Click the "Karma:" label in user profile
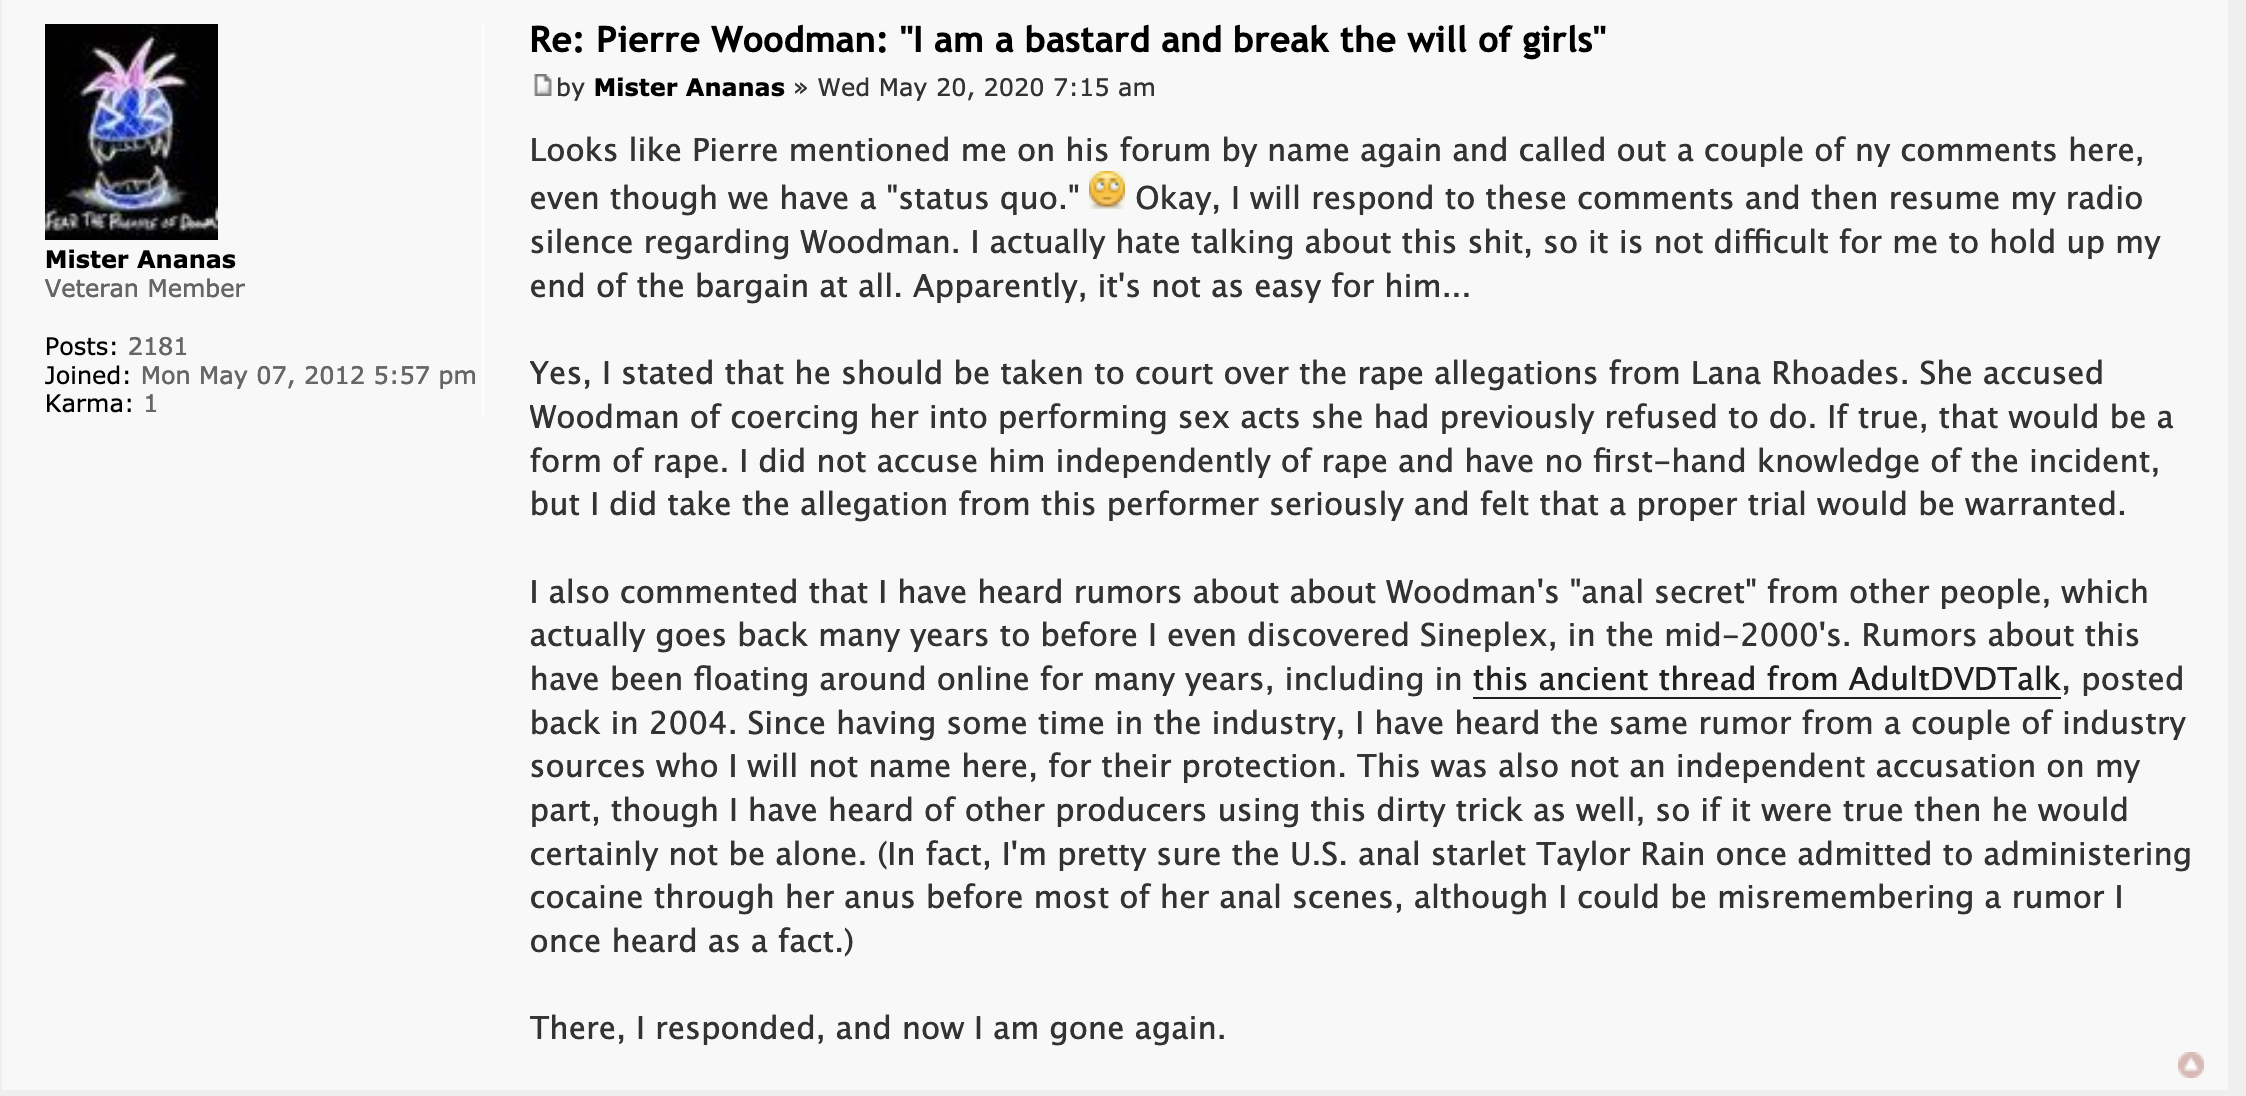This screenshot has width=2246, height=1096. tap(88, 404)
